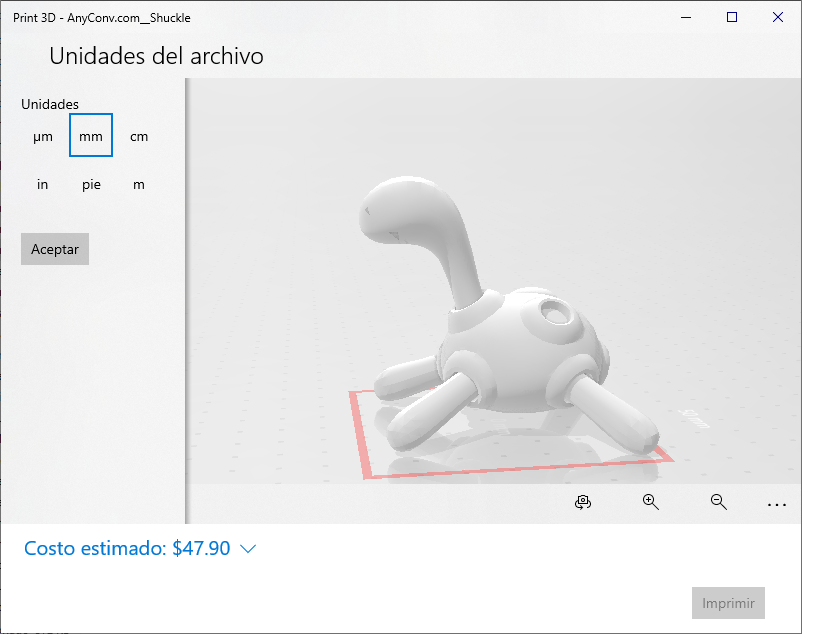This screenshot has width=819, height=634.
Task: Maximize the Print 3D window
Action: [x=731, y=17]
